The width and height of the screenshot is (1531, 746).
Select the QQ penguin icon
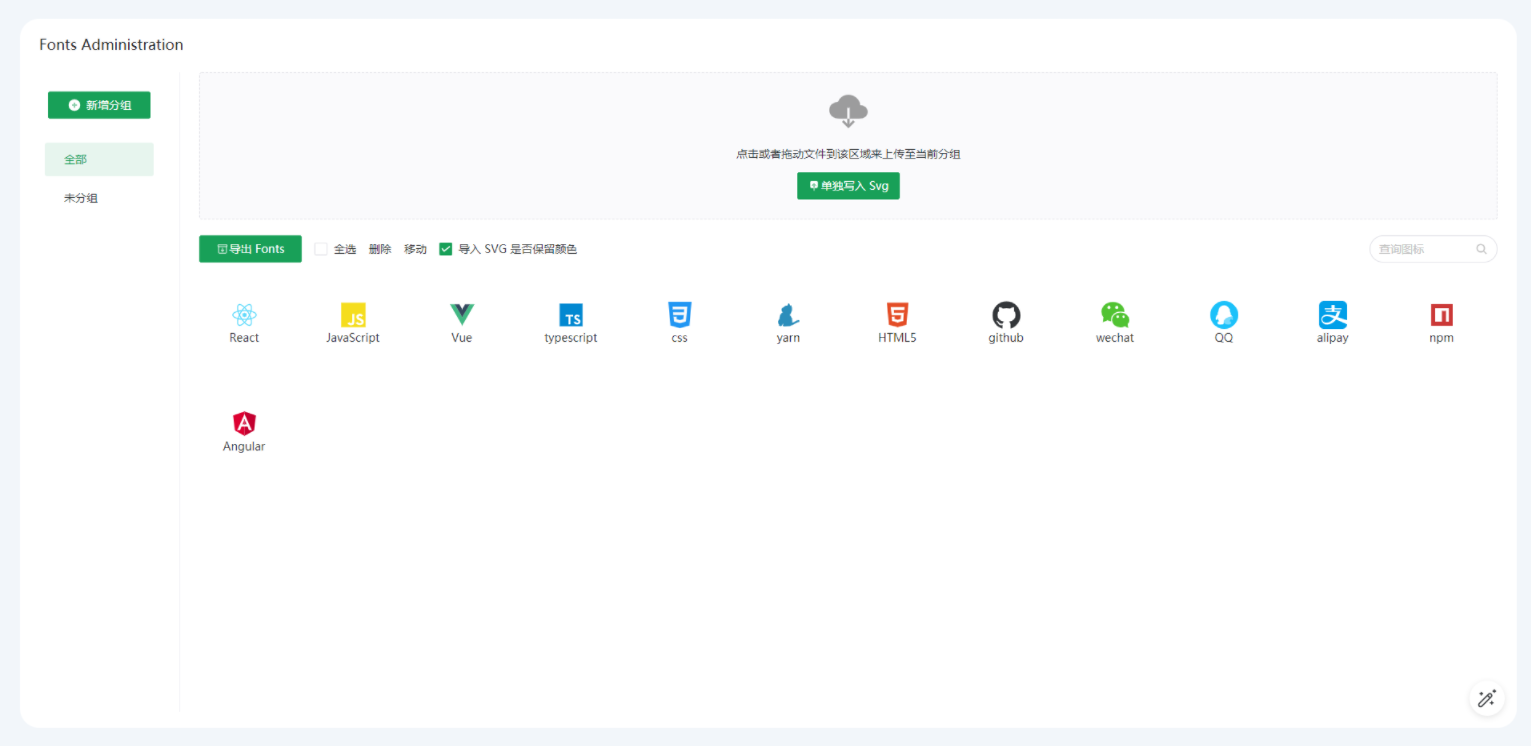1224,315
